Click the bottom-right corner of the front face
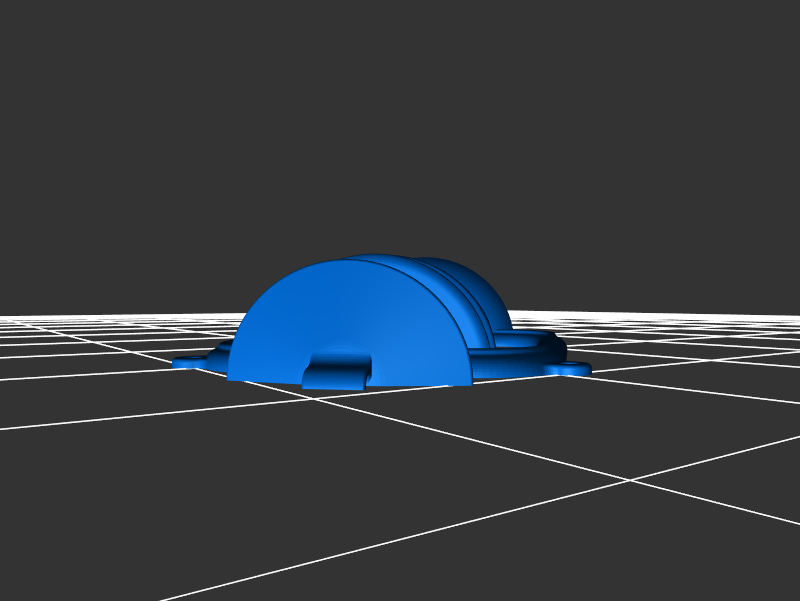Screen dimensions: 800x601 468,382
